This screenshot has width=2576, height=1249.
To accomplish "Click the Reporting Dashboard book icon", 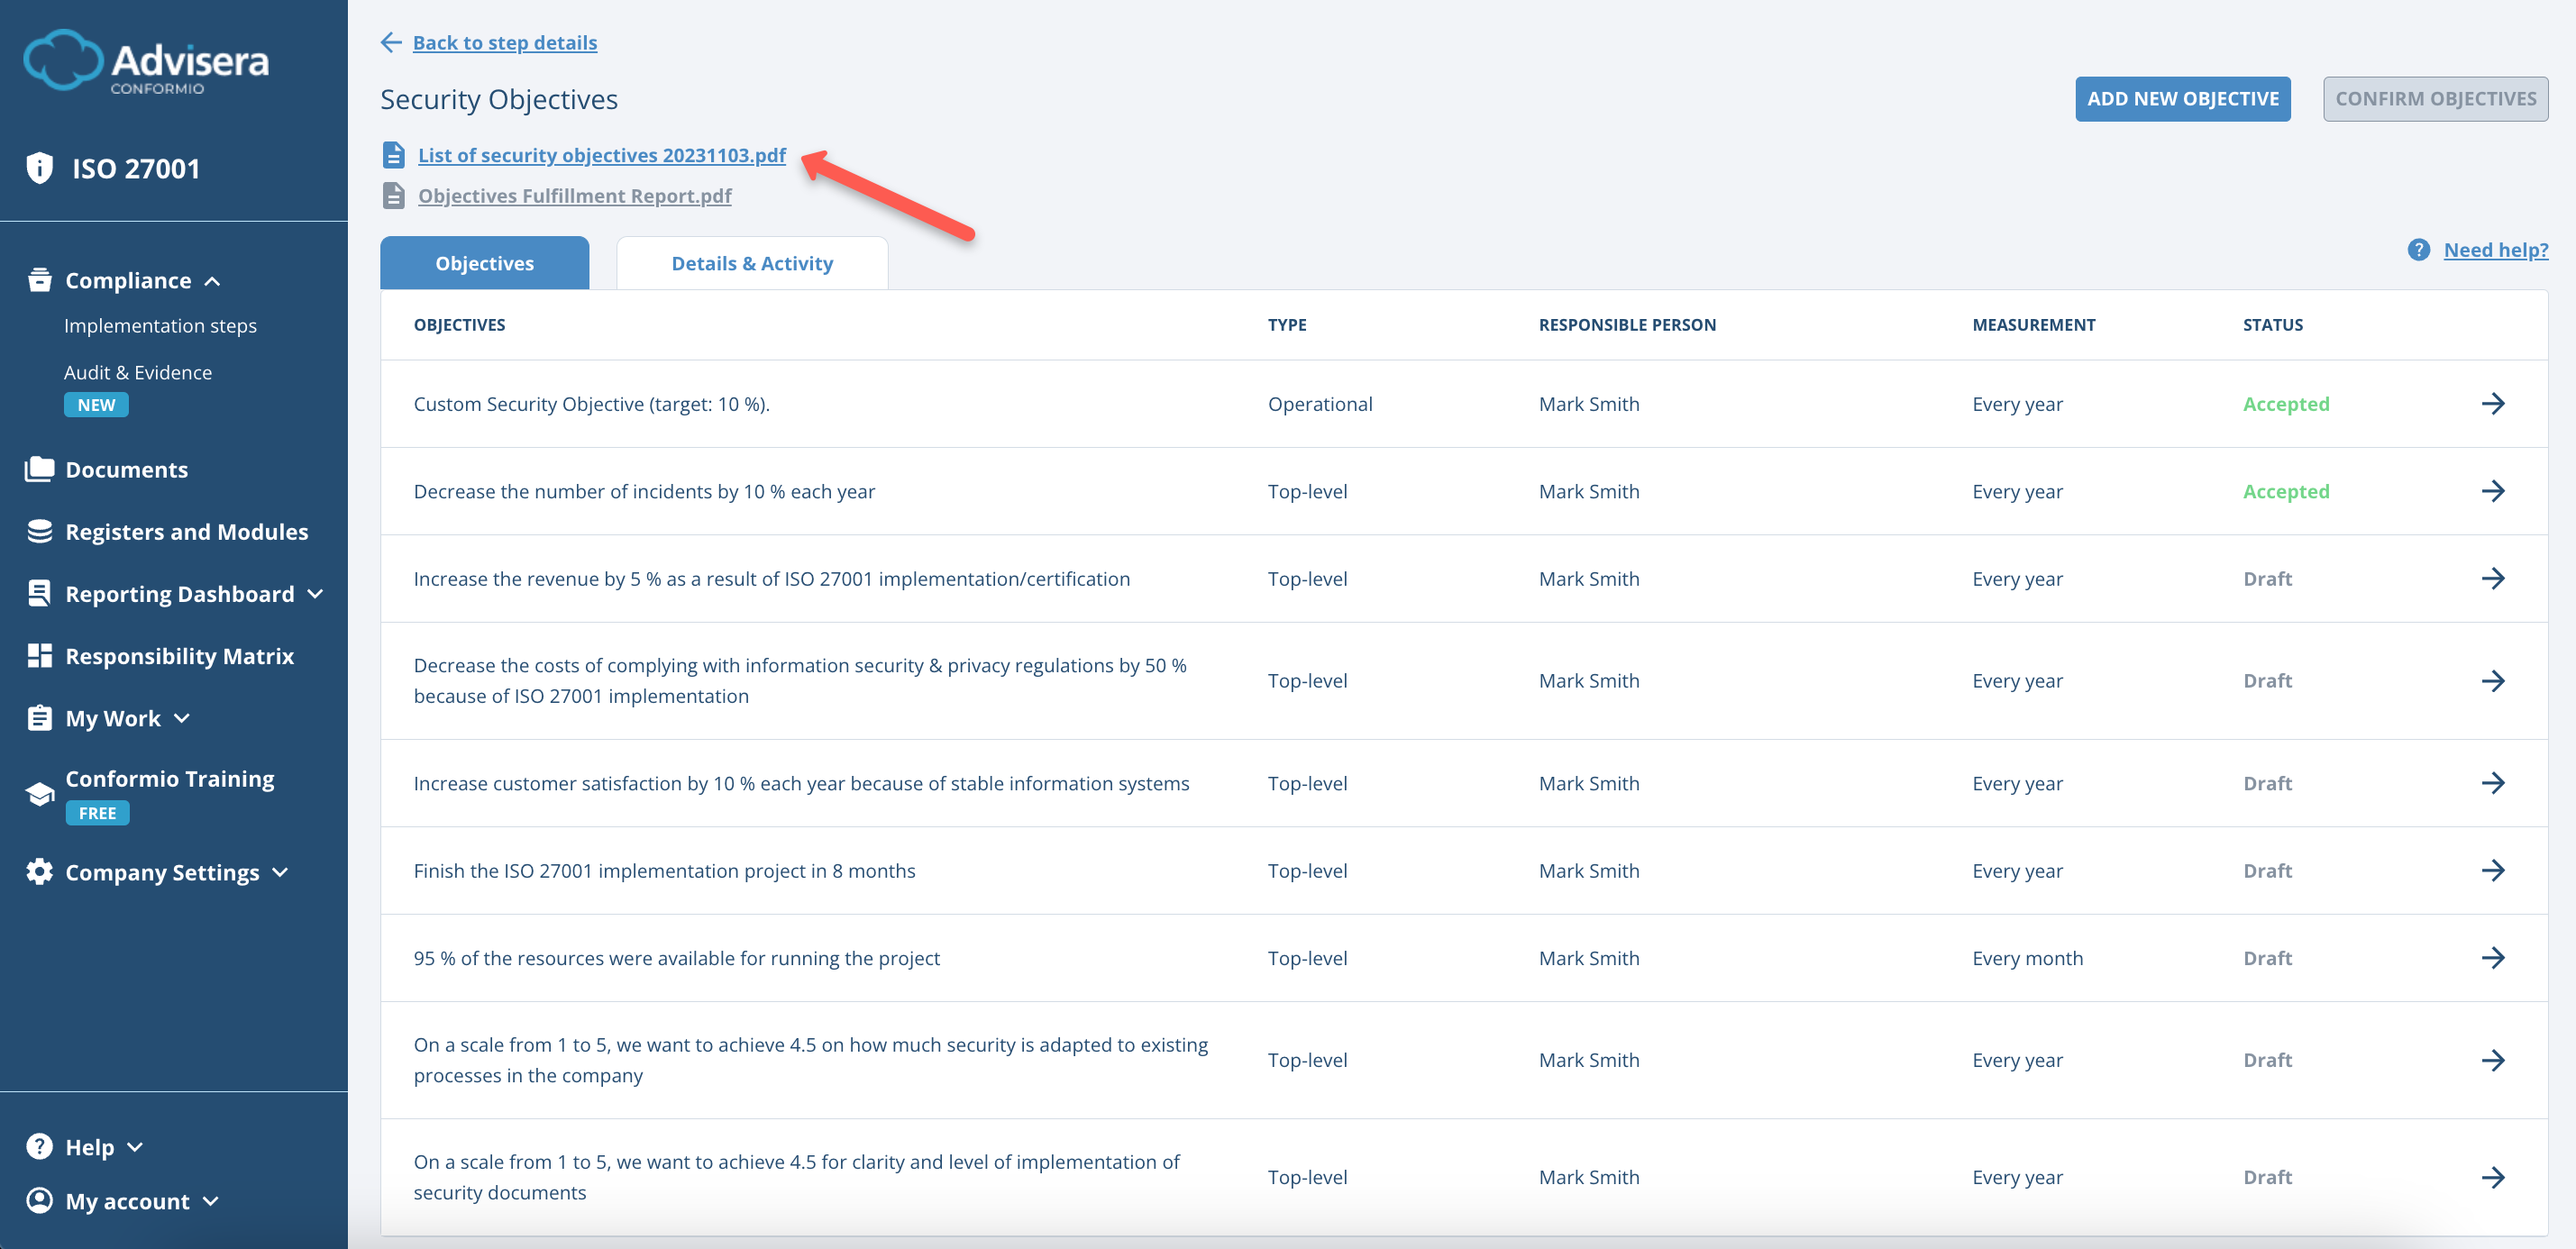I will tap(39, 593).
